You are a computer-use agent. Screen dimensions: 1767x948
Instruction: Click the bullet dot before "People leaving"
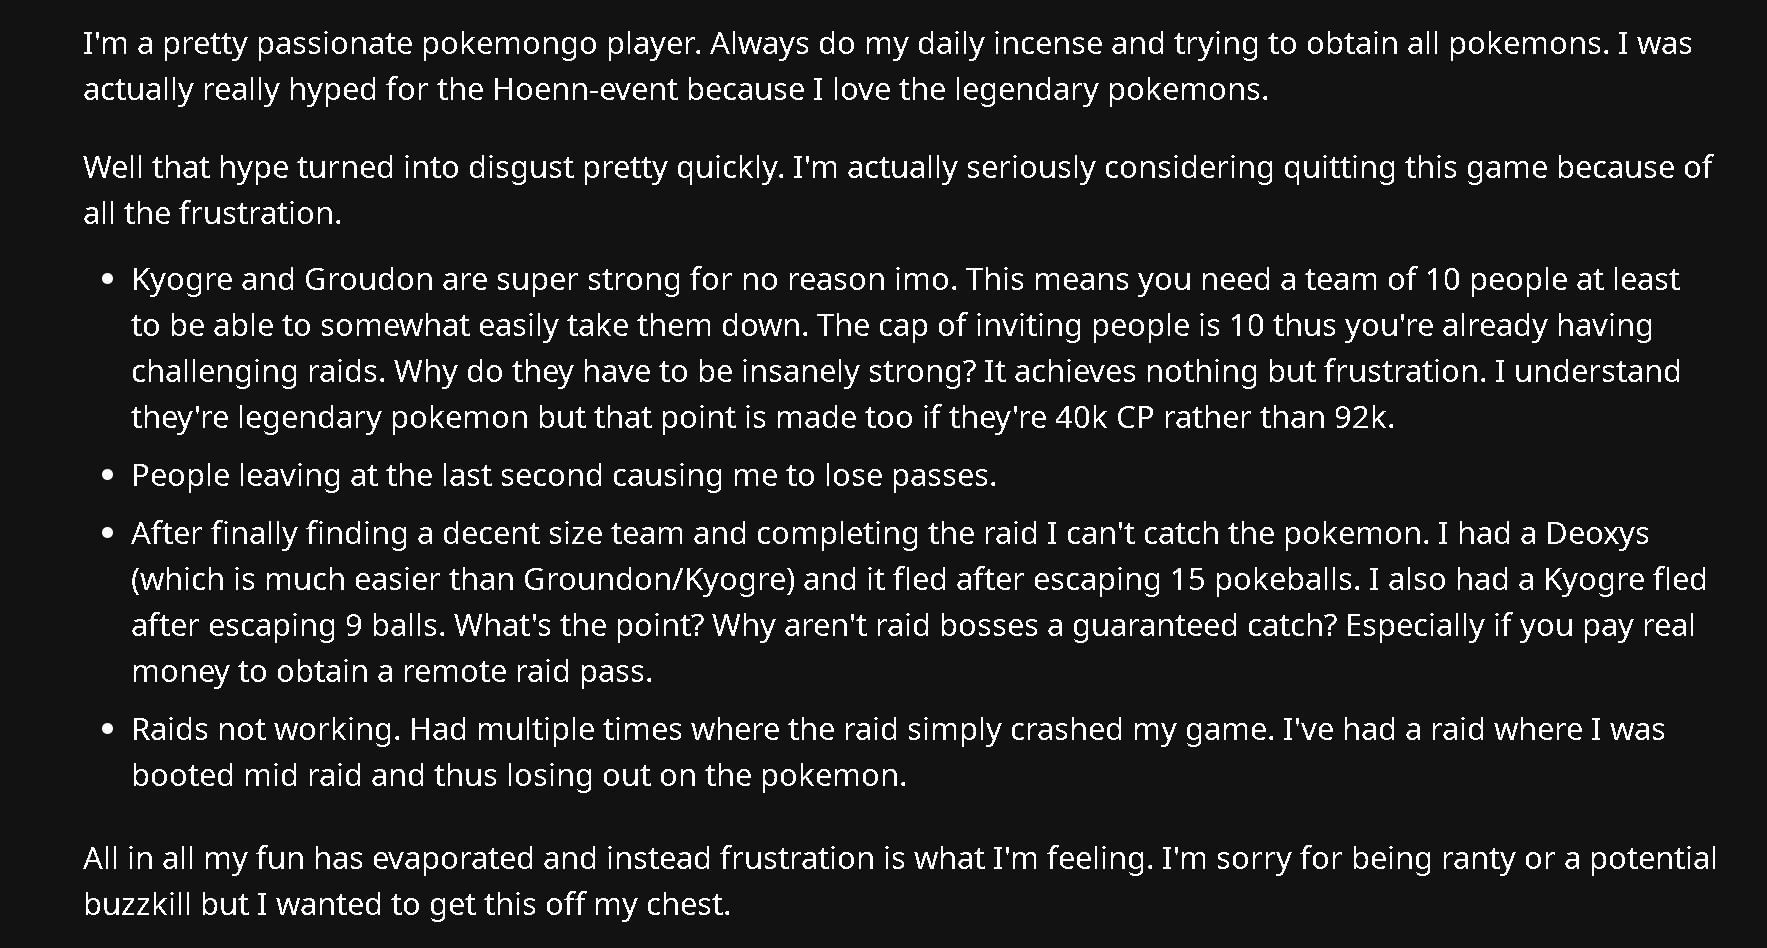click(x=108, y=475)
